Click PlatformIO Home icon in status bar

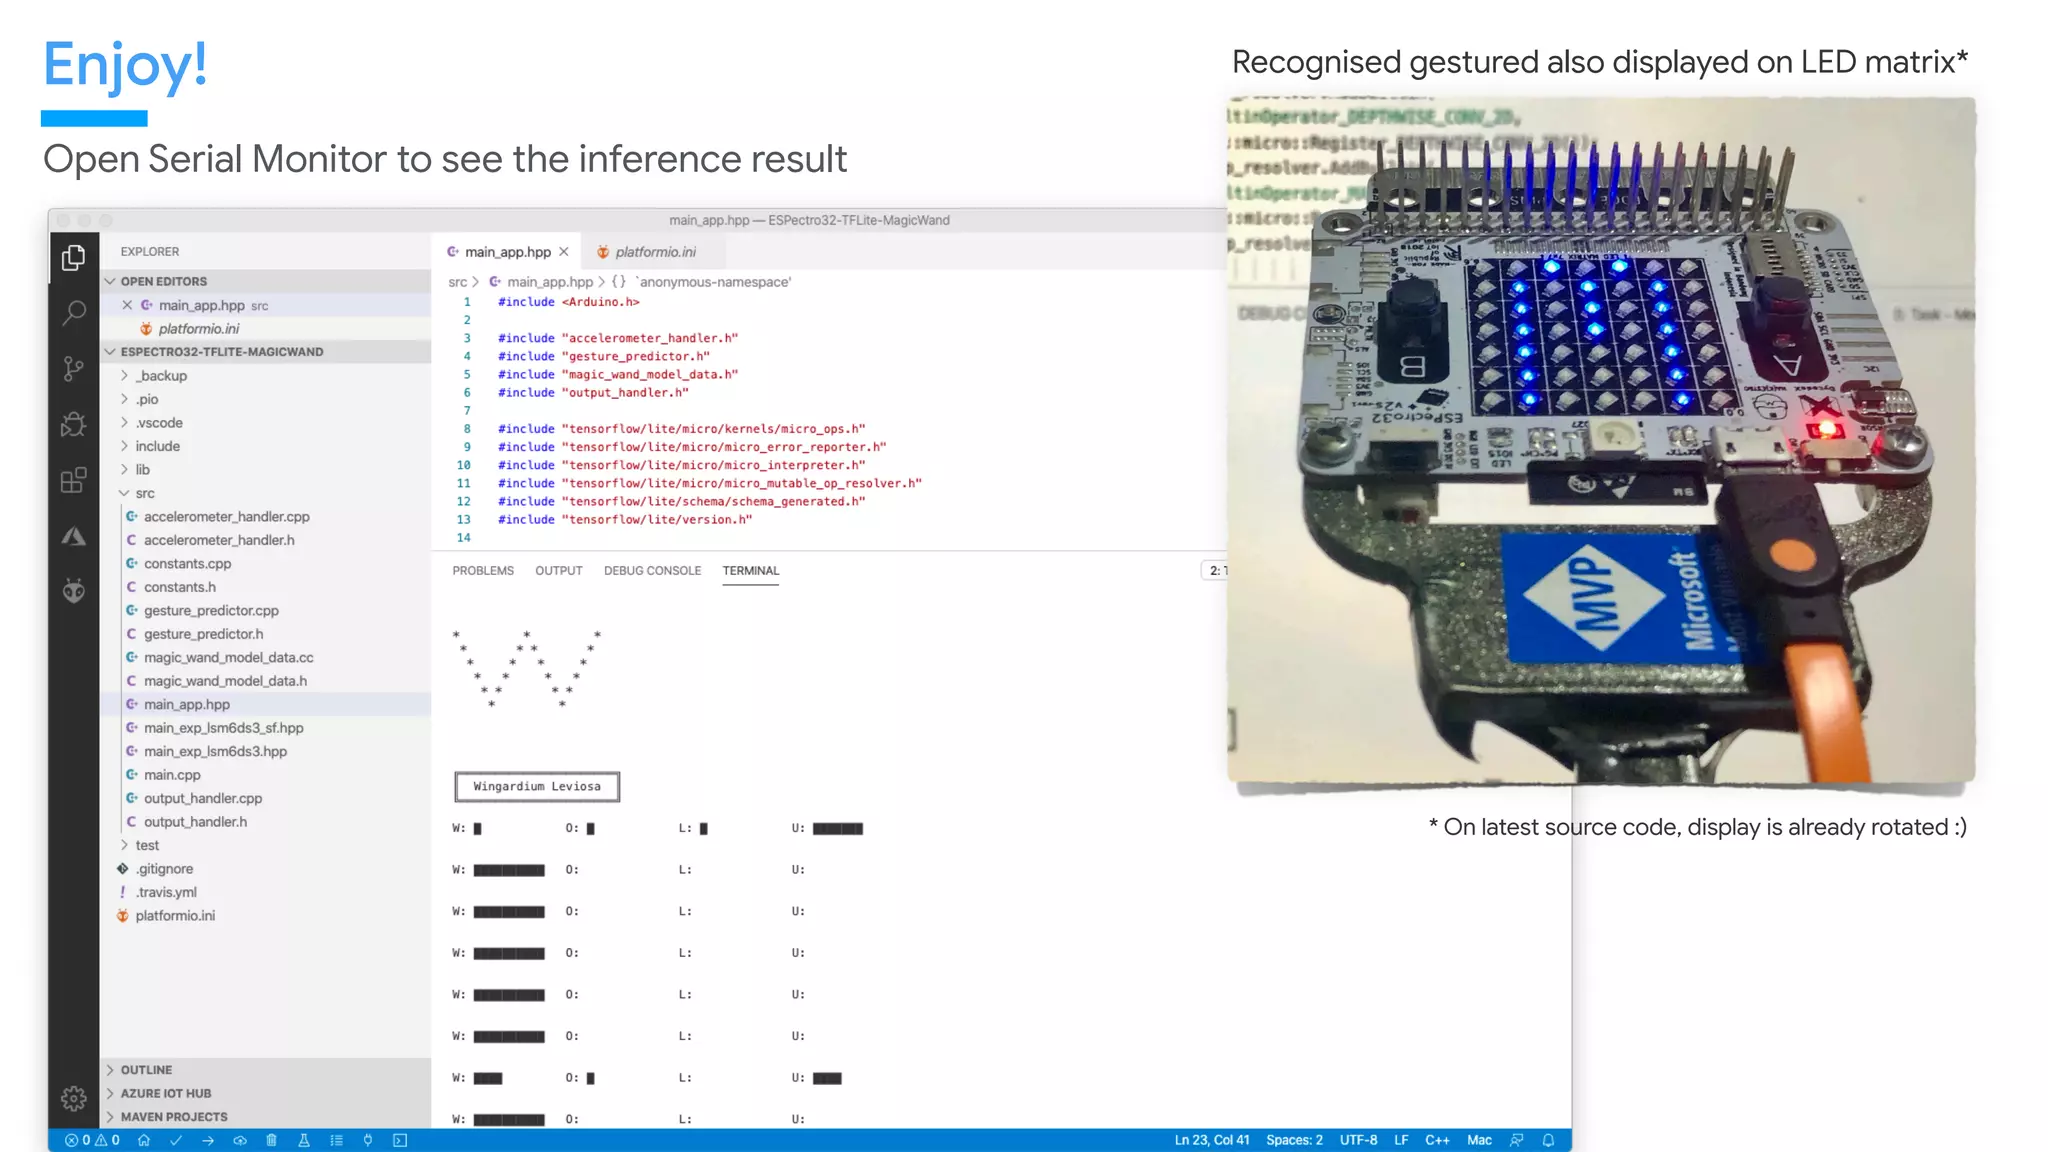144,1140
